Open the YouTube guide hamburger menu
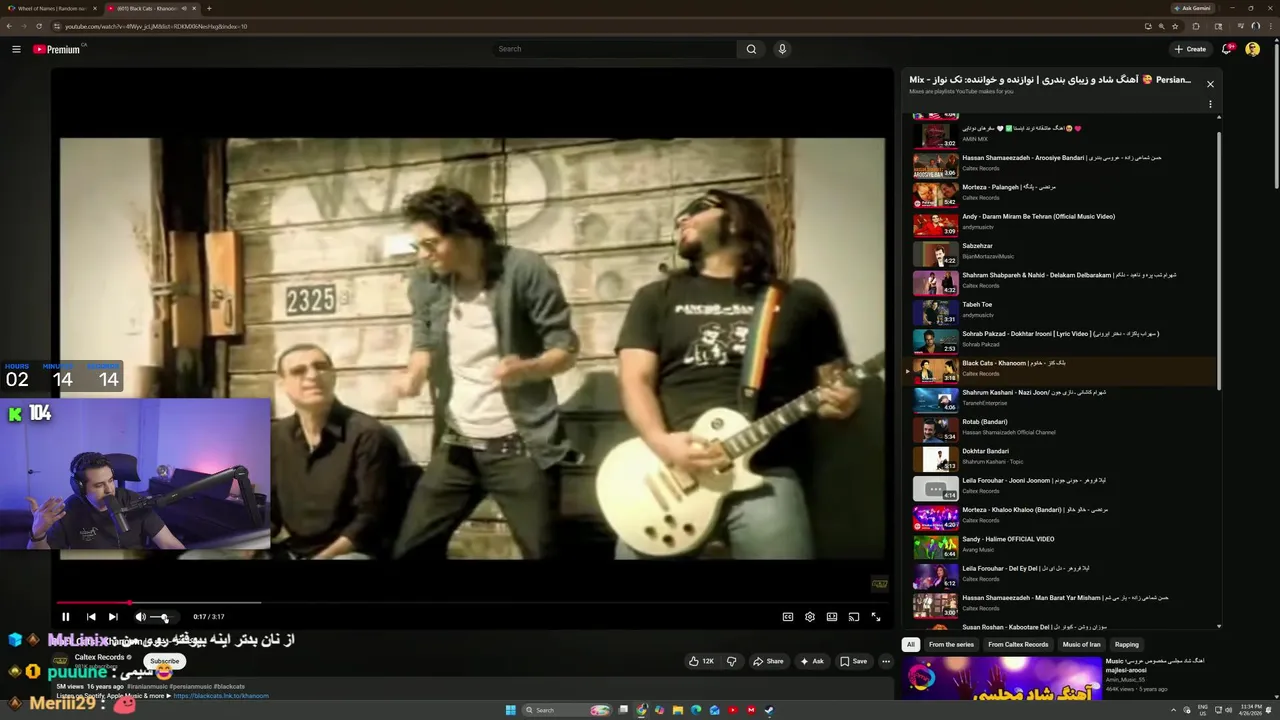This screenshot has width=1280, height=720. [16, 49]
